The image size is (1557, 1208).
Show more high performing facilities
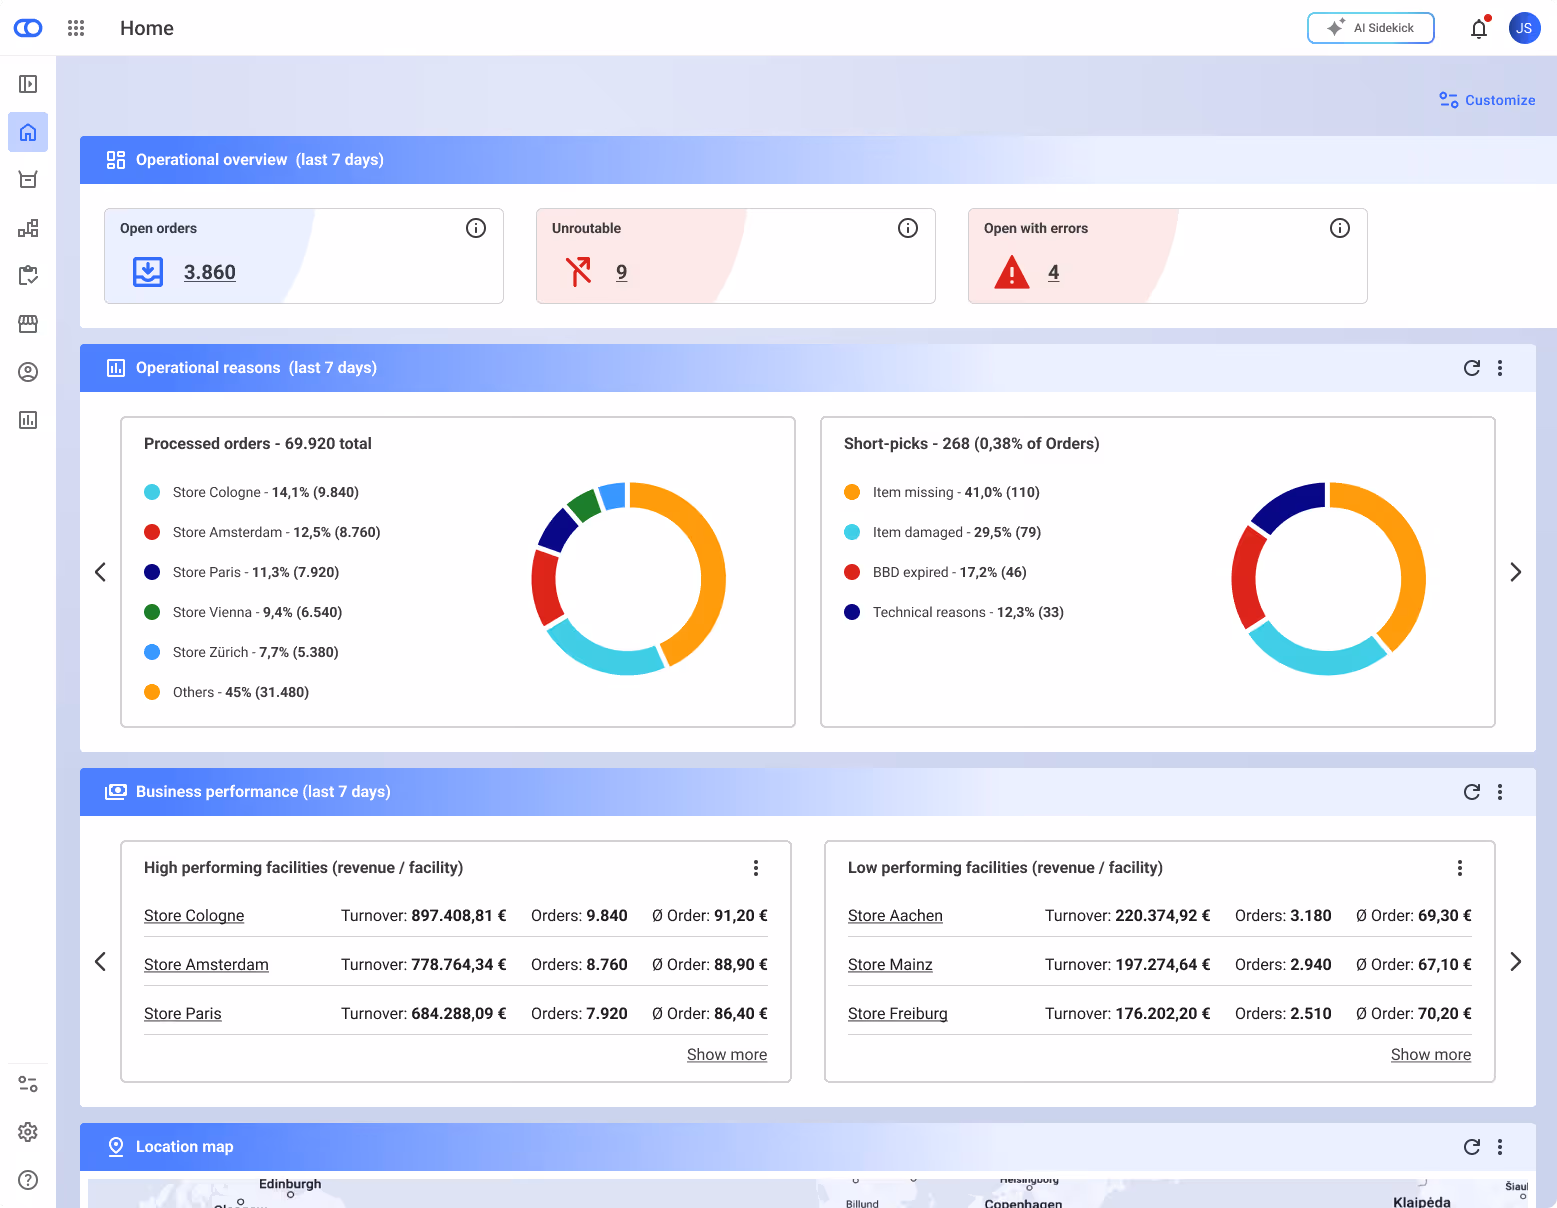(727, 1055)
